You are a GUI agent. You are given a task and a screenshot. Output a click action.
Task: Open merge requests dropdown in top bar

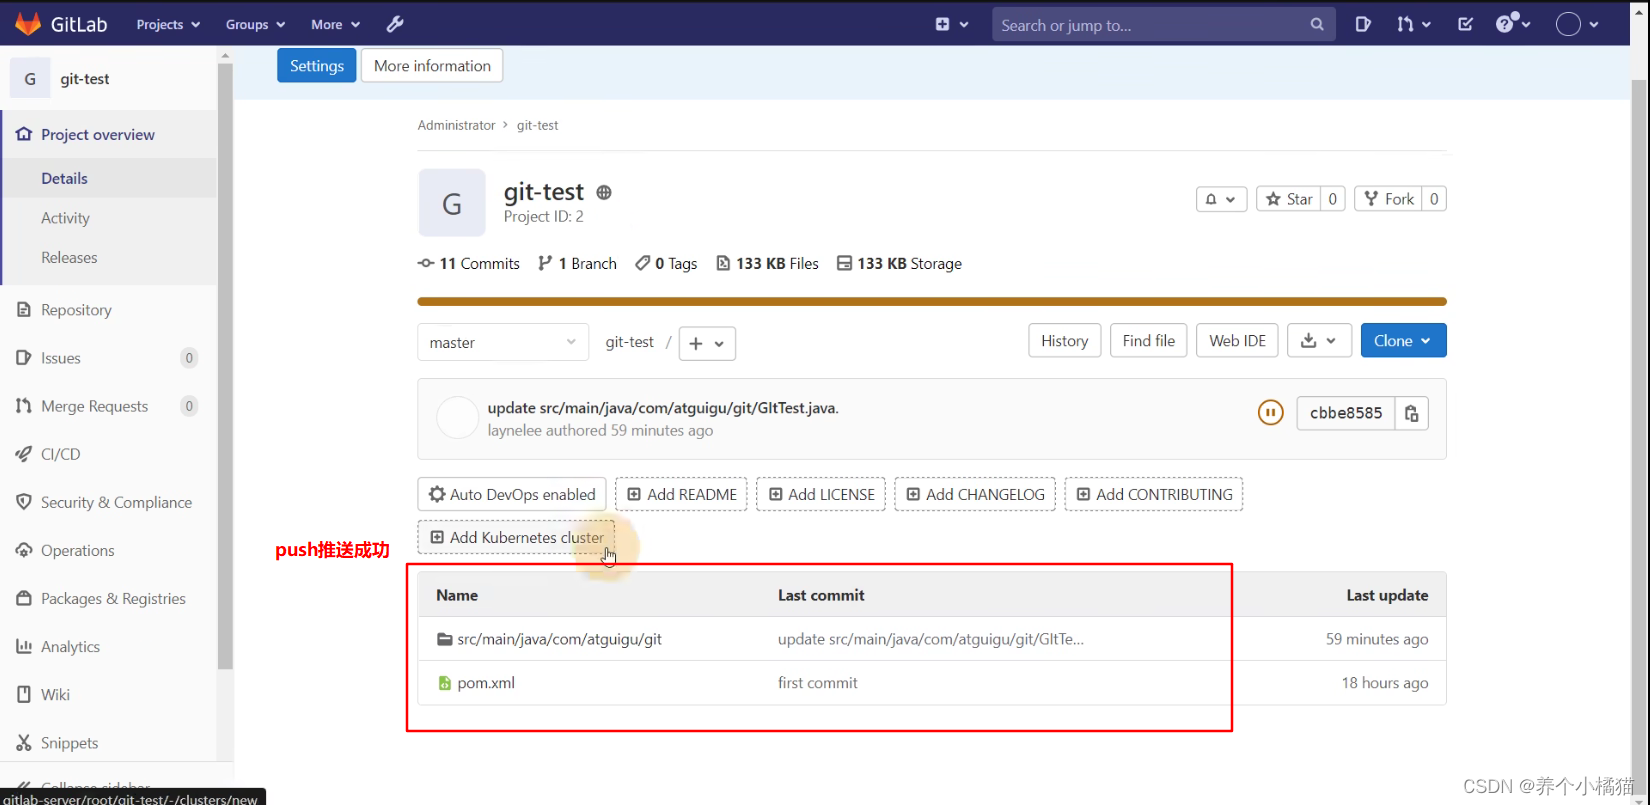pyautogui.click(x=1413, y=24)
